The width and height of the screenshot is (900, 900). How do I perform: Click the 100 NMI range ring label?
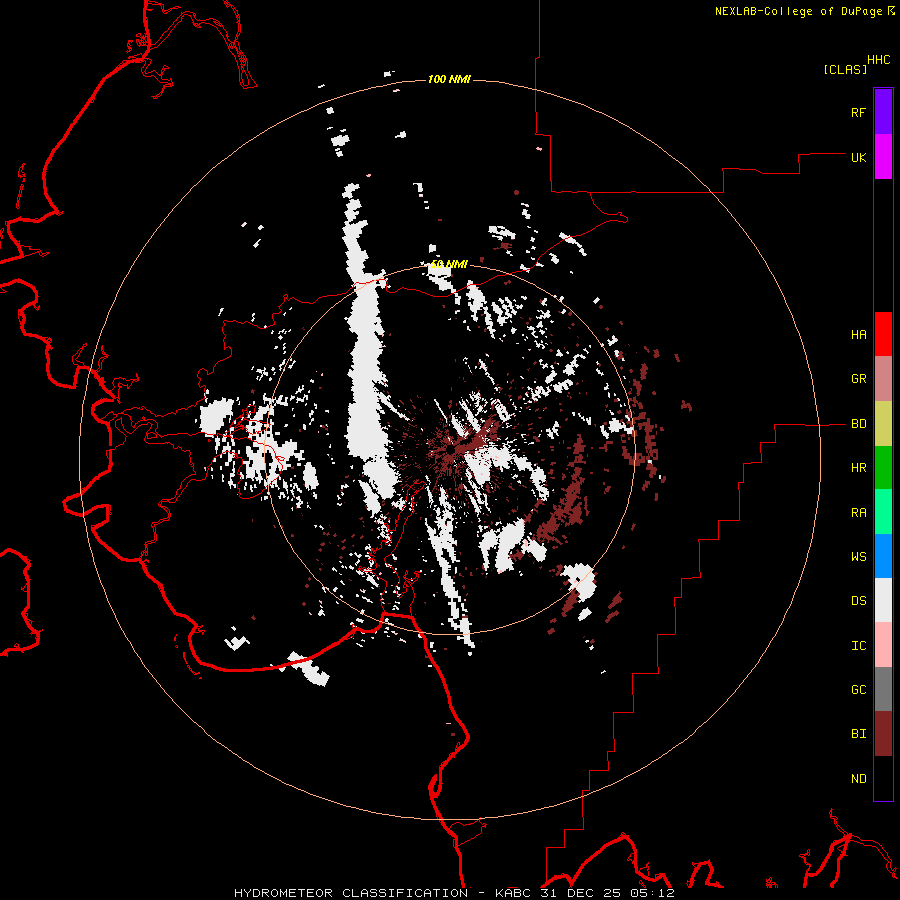click(x=449, y=79)
